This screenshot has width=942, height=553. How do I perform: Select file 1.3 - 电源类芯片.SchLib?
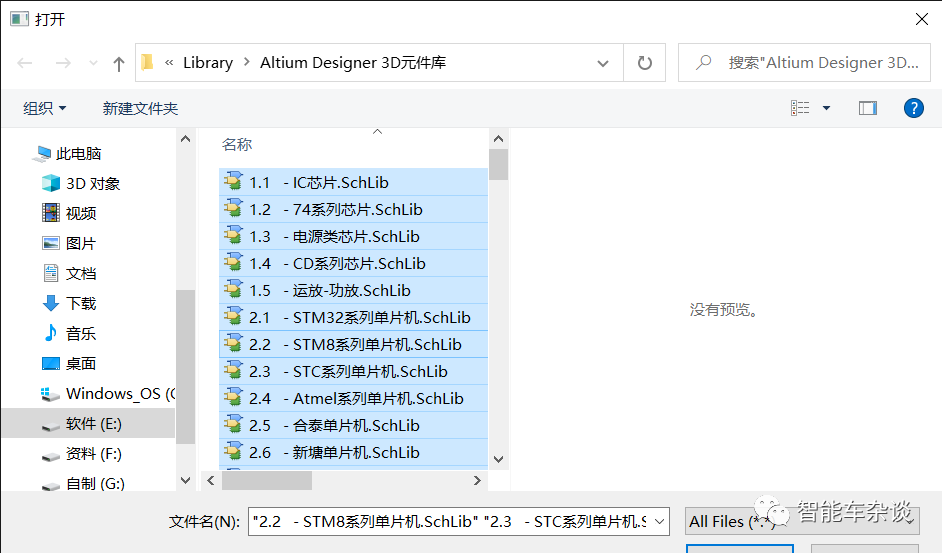coord(353,236)
